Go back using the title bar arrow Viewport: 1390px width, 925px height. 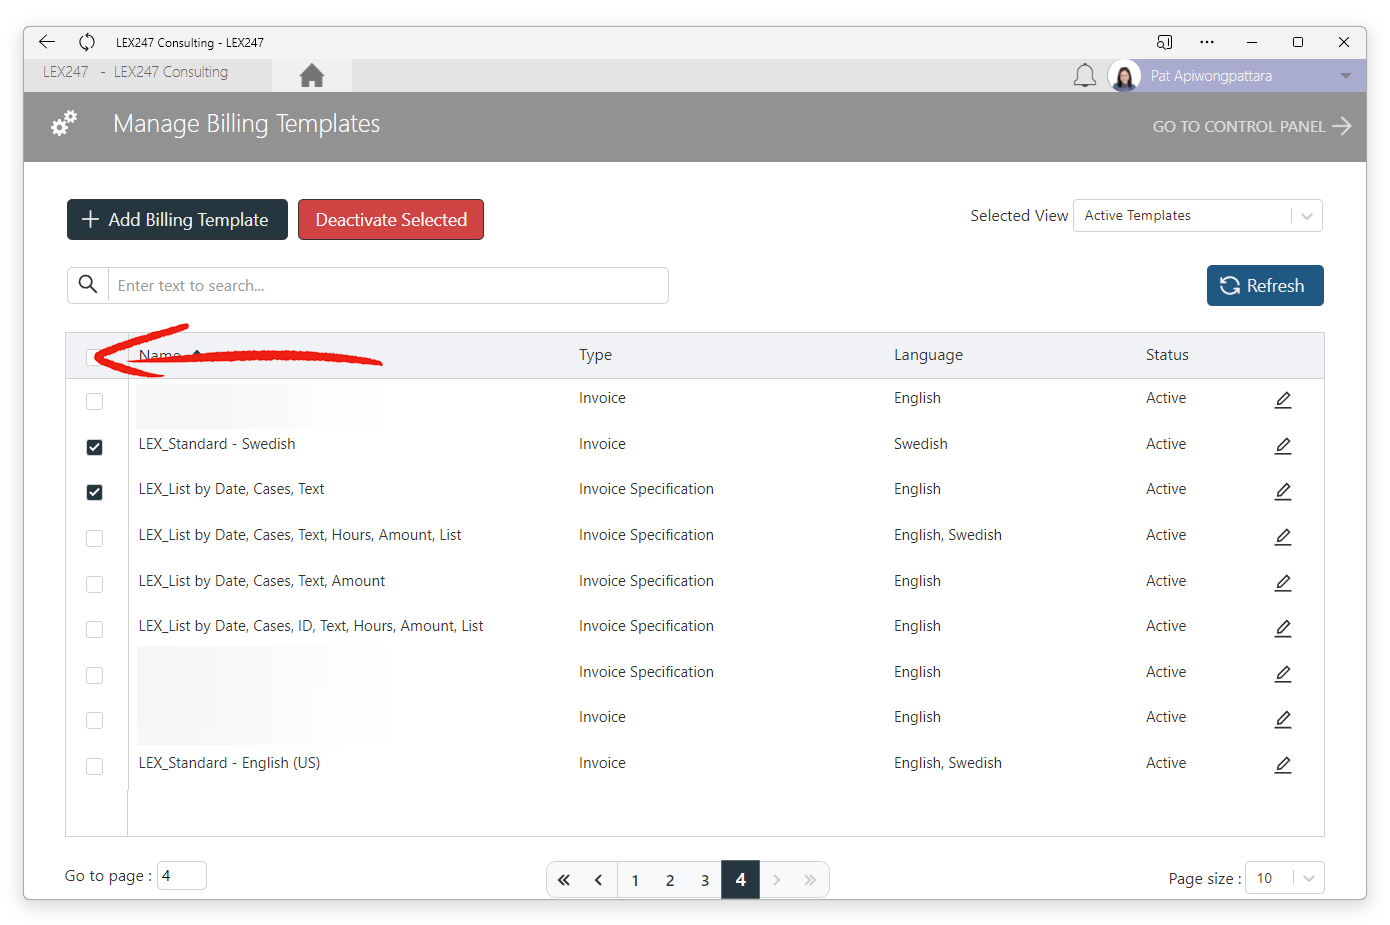(x=47, y=42)
